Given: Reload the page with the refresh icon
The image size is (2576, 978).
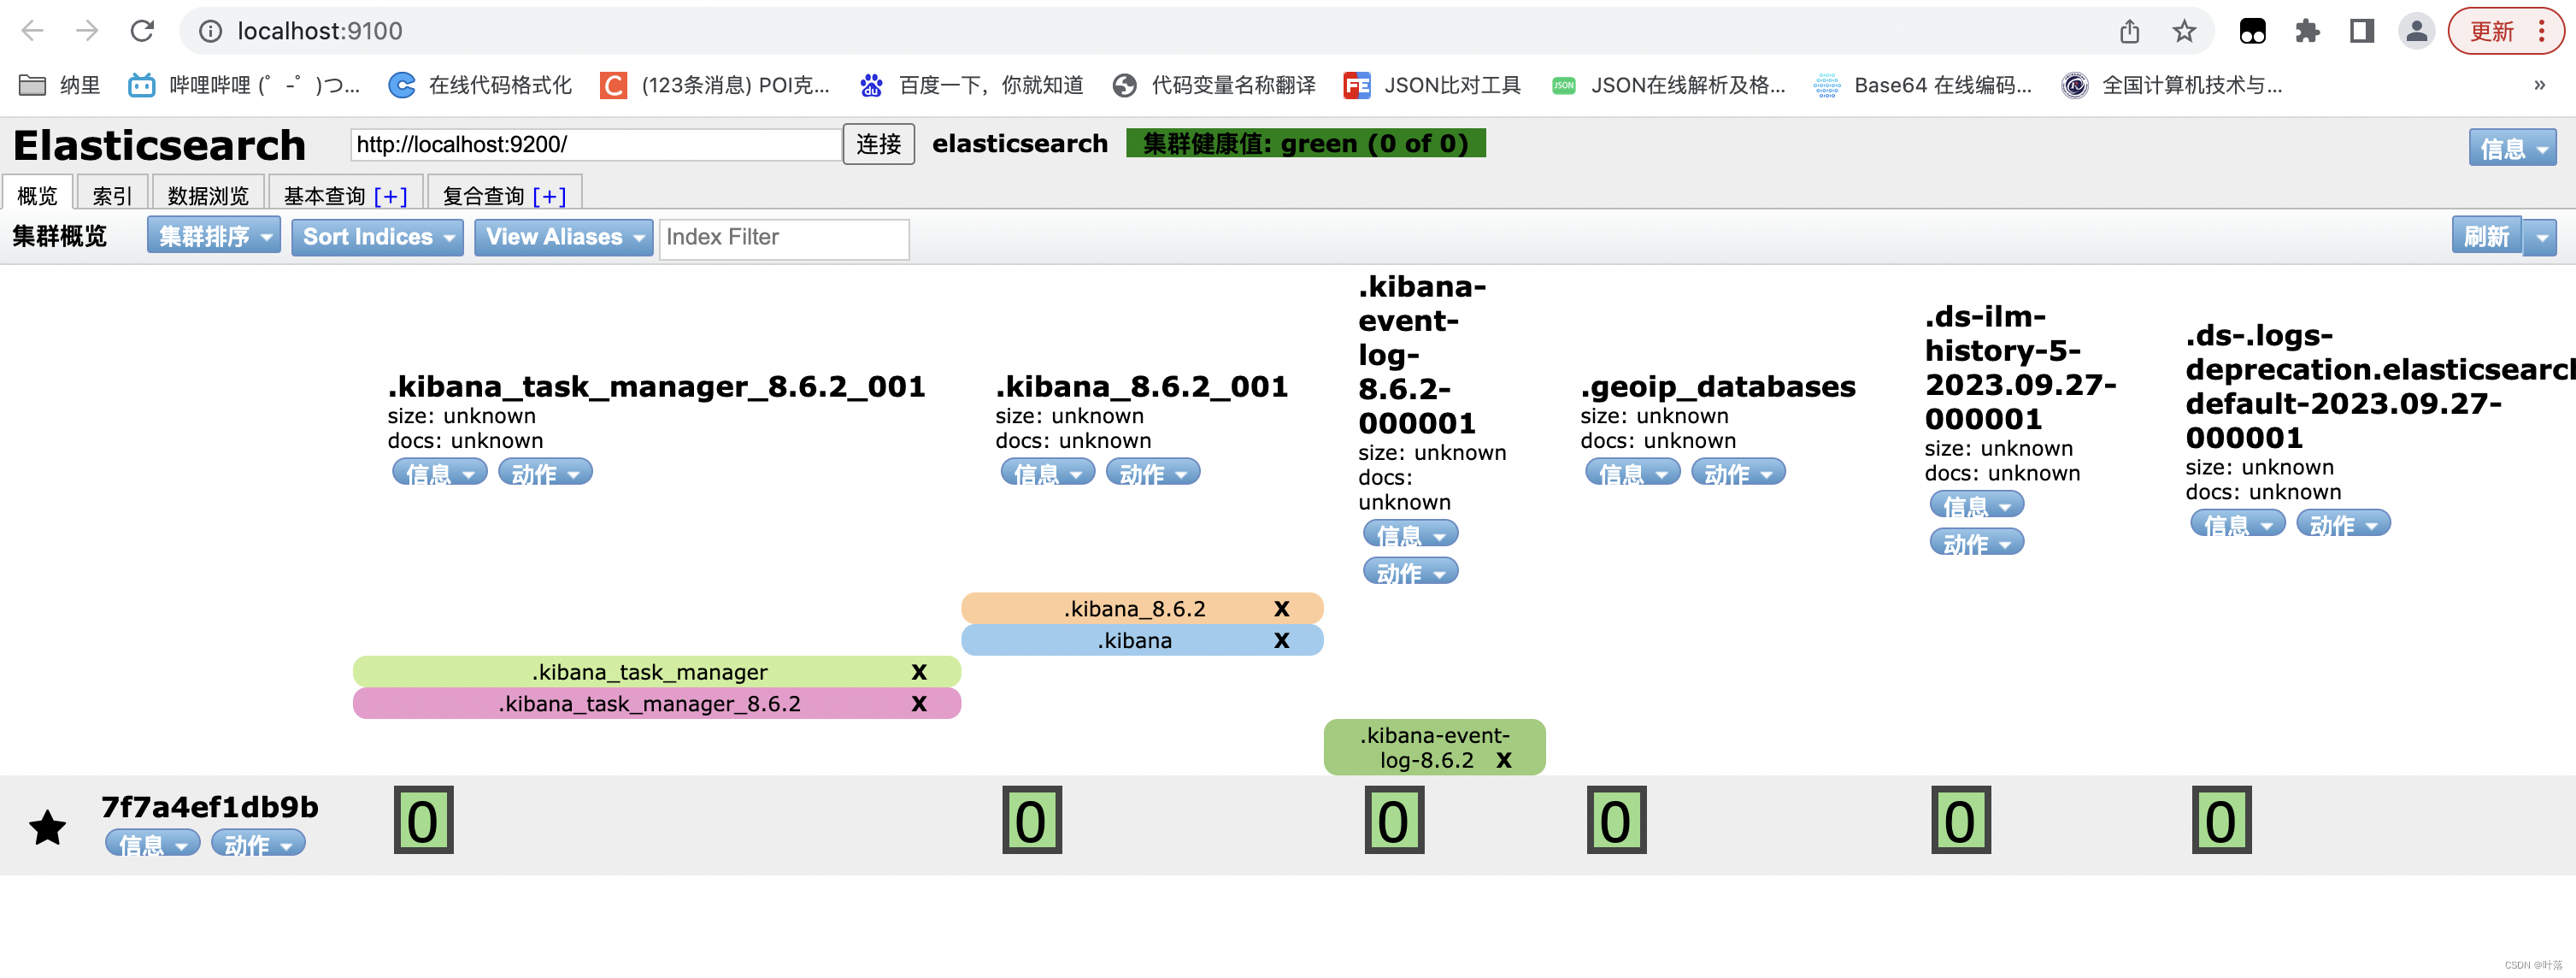Looking at the screenshot, I should (x=142, y=31).
